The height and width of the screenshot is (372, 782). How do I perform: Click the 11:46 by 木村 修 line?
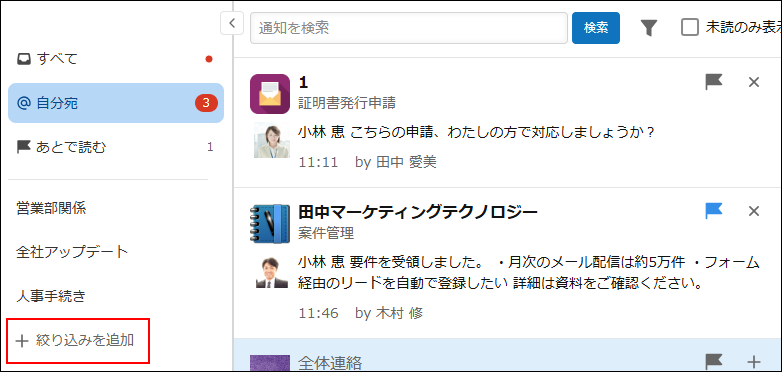[x=361, y=313]
